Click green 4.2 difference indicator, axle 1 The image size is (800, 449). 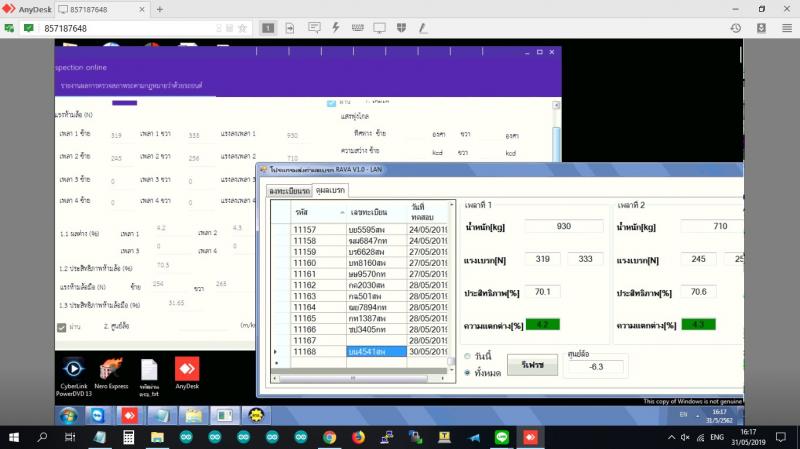point(543,325)
